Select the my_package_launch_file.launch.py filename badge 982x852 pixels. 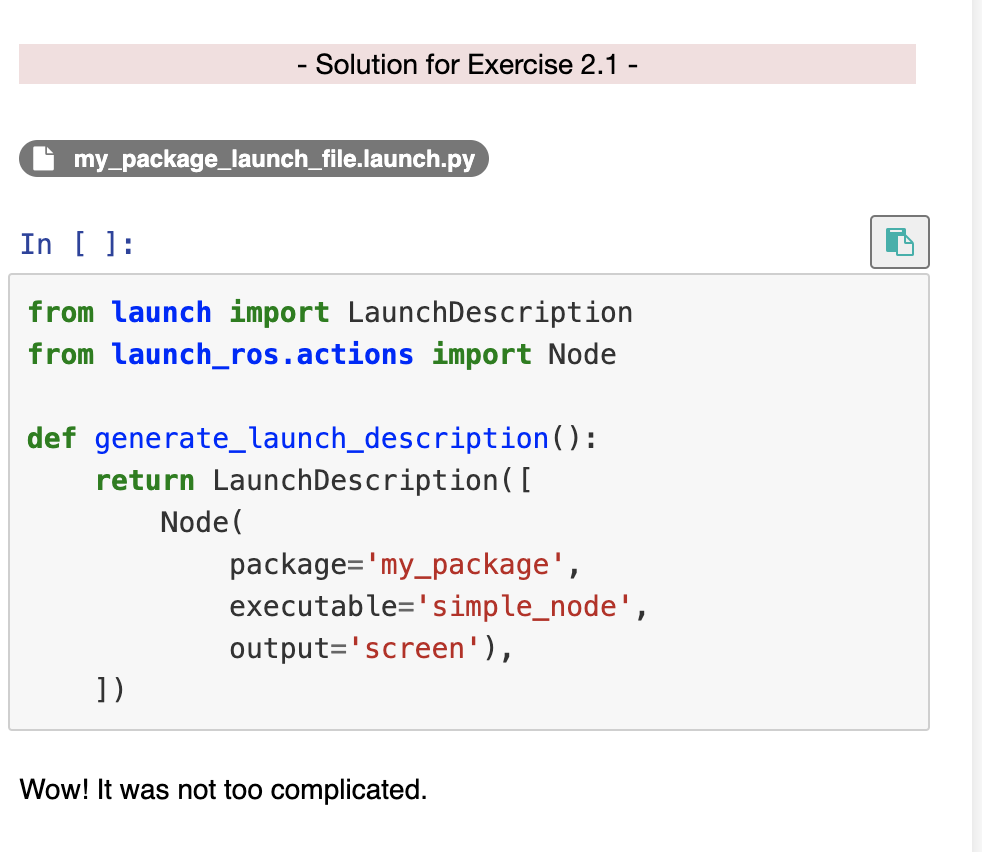coord(254,158)
